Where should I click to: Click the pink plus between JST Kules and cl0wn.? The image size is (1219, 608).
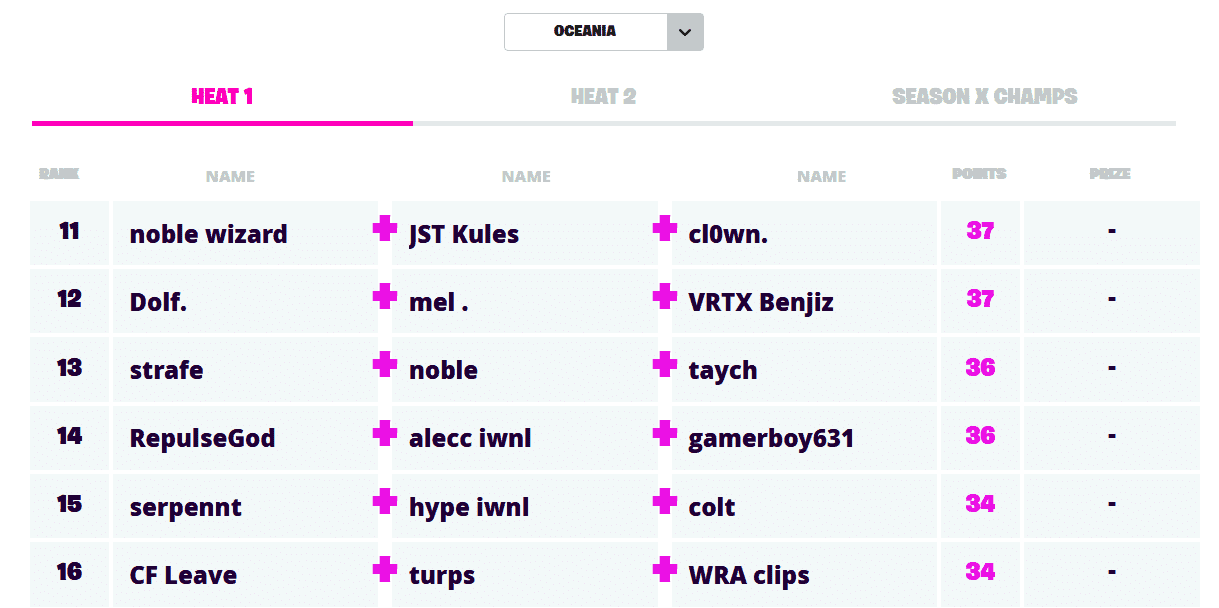click(x=664, y=230)
